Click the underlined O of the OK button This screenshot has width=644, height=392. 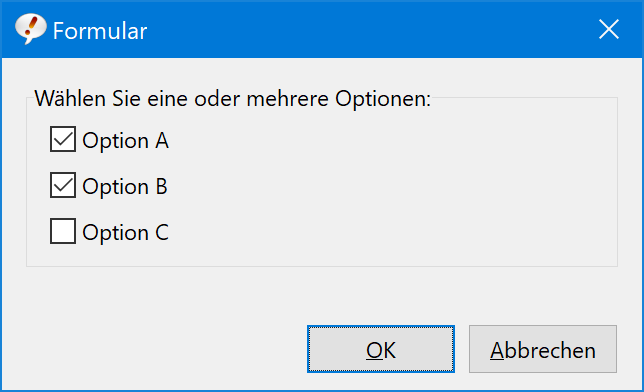[x=374, y=350]
